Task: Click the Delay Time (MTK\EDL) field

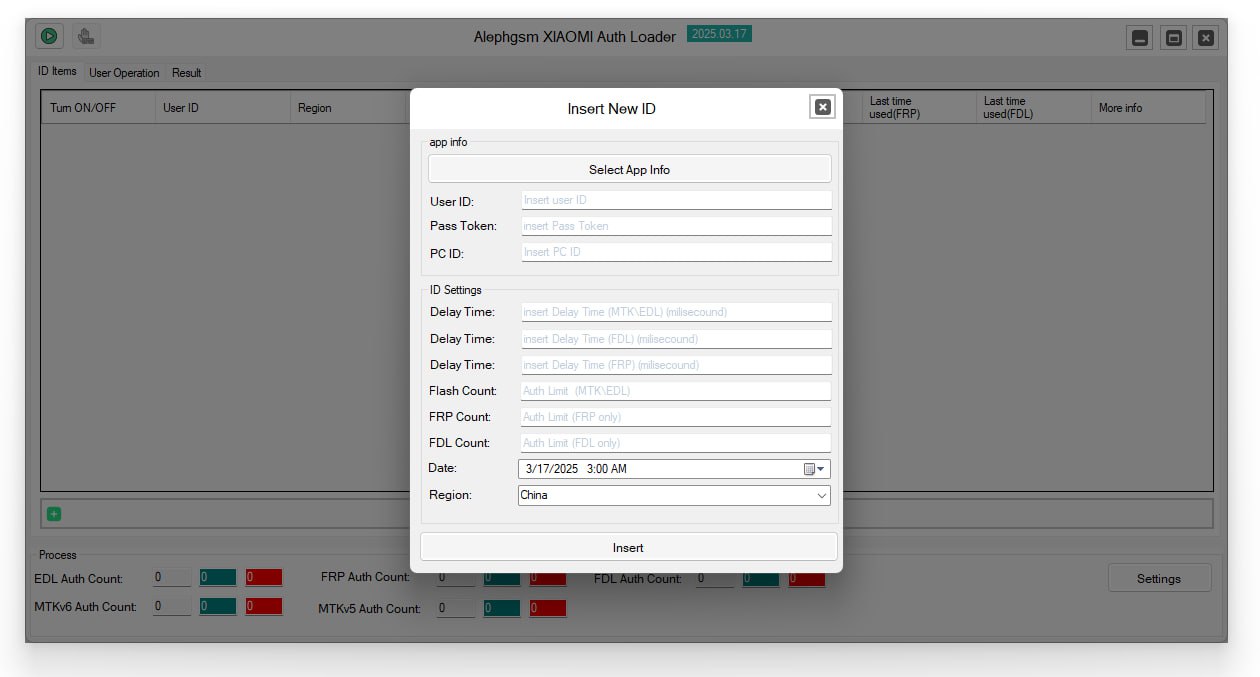Action: coord(676,312)
